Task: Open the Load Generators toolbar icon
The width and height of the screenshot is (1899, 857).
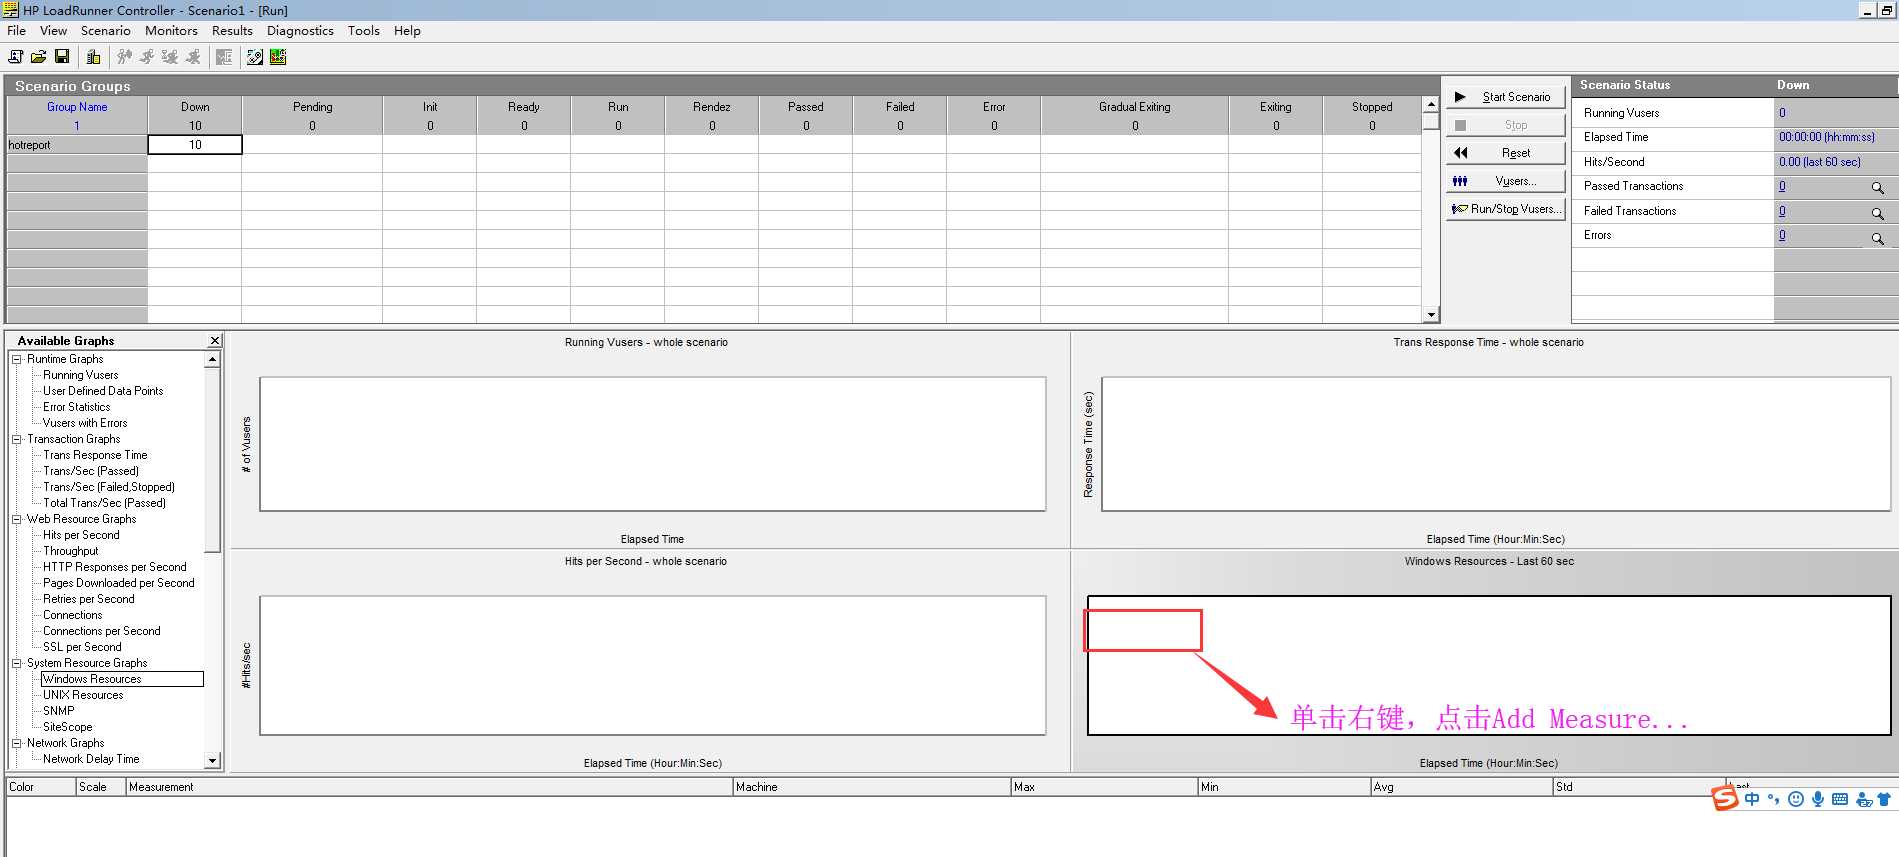Action: [93, 57]
